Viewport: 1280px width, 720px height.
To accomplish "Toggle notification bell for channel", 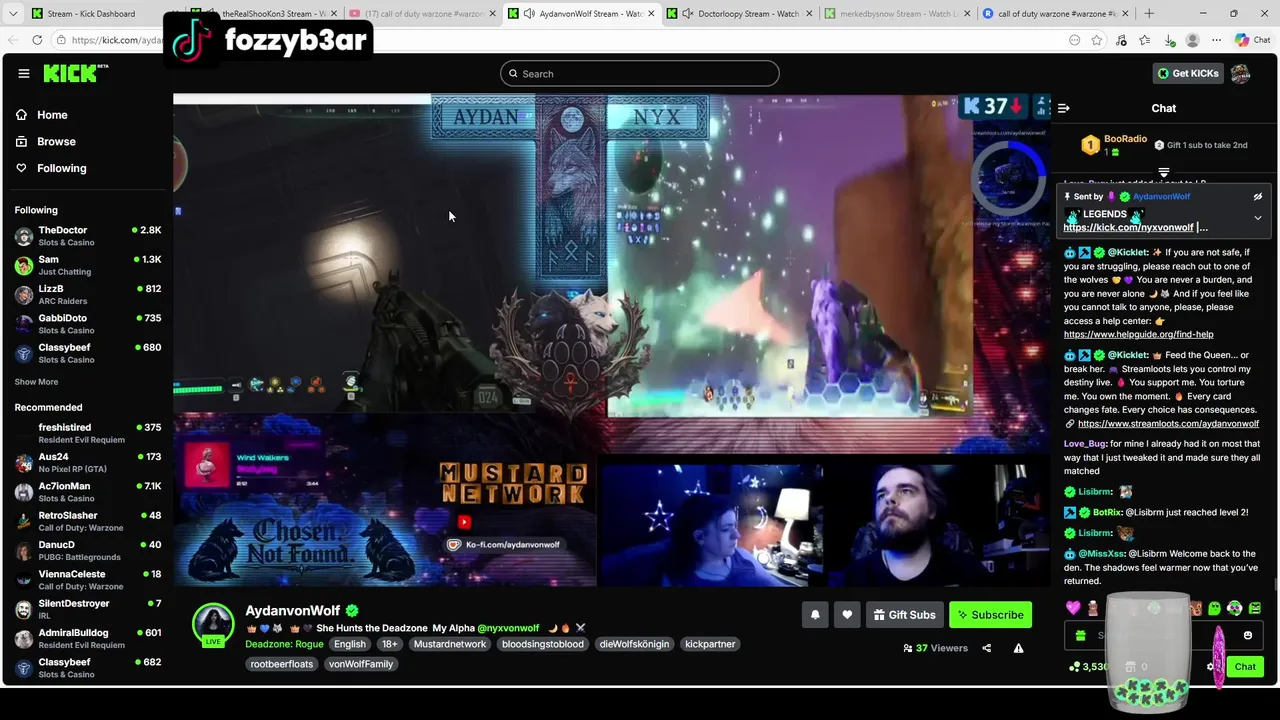I will (x=815, y=615).
